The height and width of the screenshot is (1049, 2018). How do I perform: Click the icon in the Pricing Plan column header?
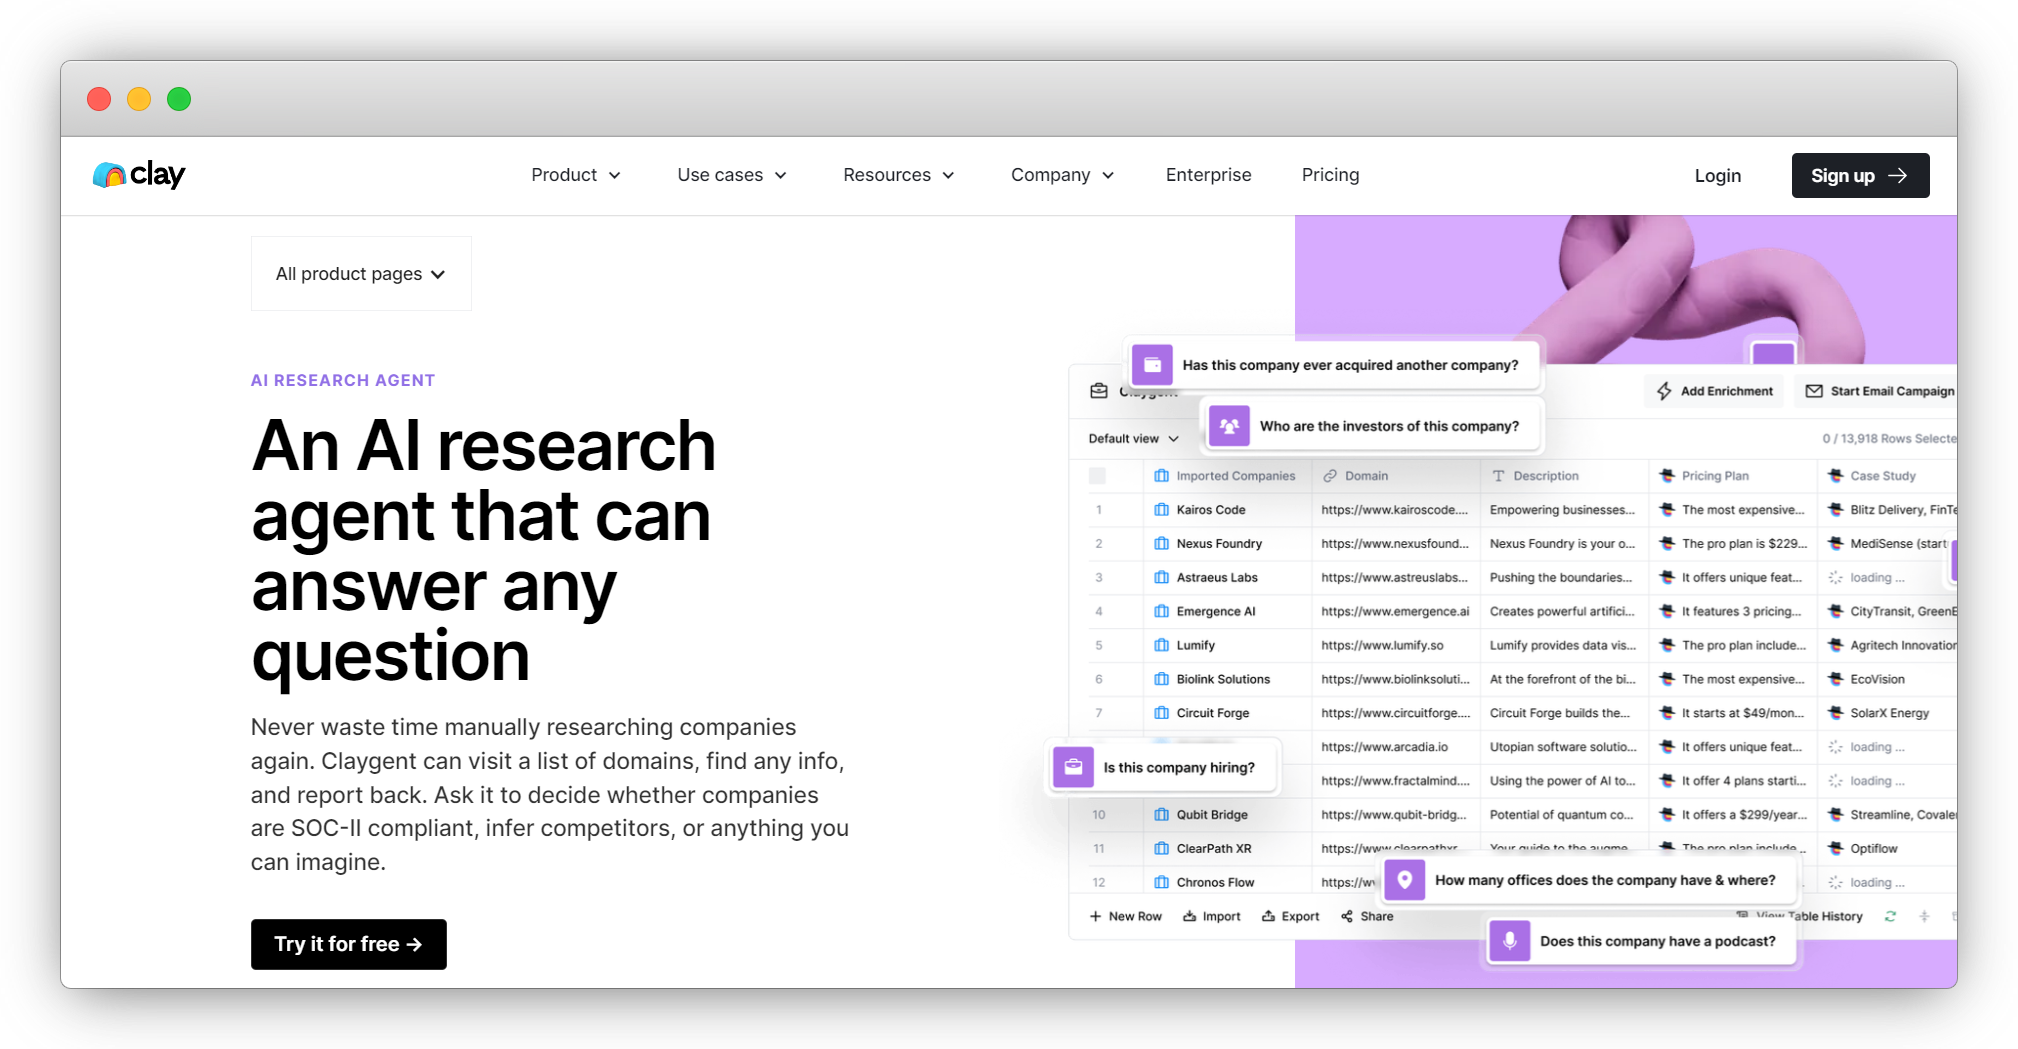point(1667,476)
